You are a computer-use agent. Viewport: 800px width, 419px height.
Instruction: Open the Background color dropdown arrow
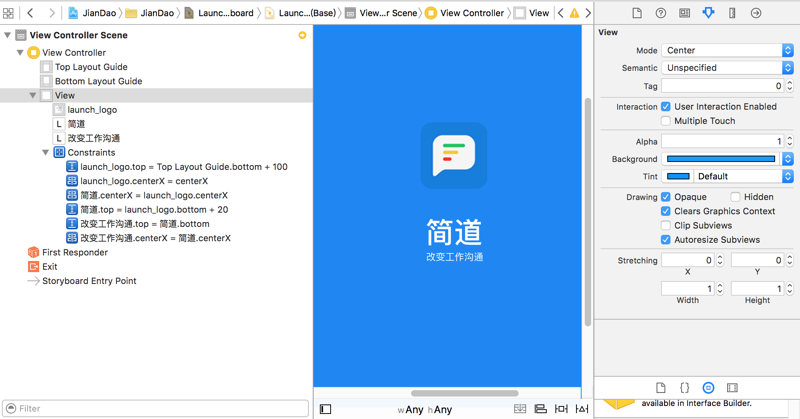788,159
